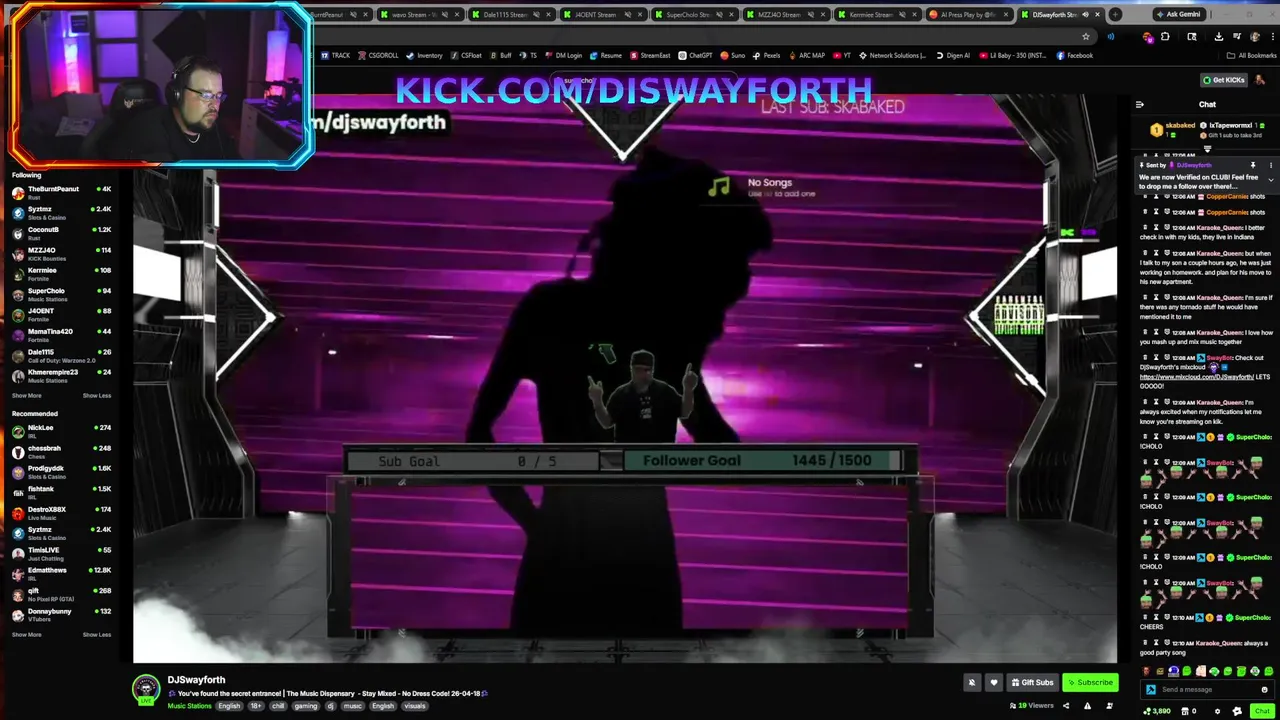Unpin the pinned chat message
The image size is (1280, 720).
[x=1253, y=166]
